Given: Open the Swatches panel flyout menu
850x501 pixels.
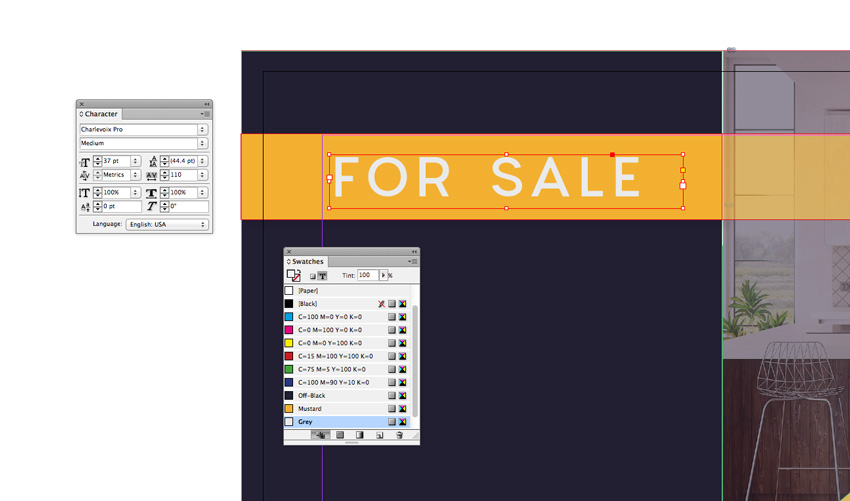Looking at the screenshot, I should (x=412, y=262).
